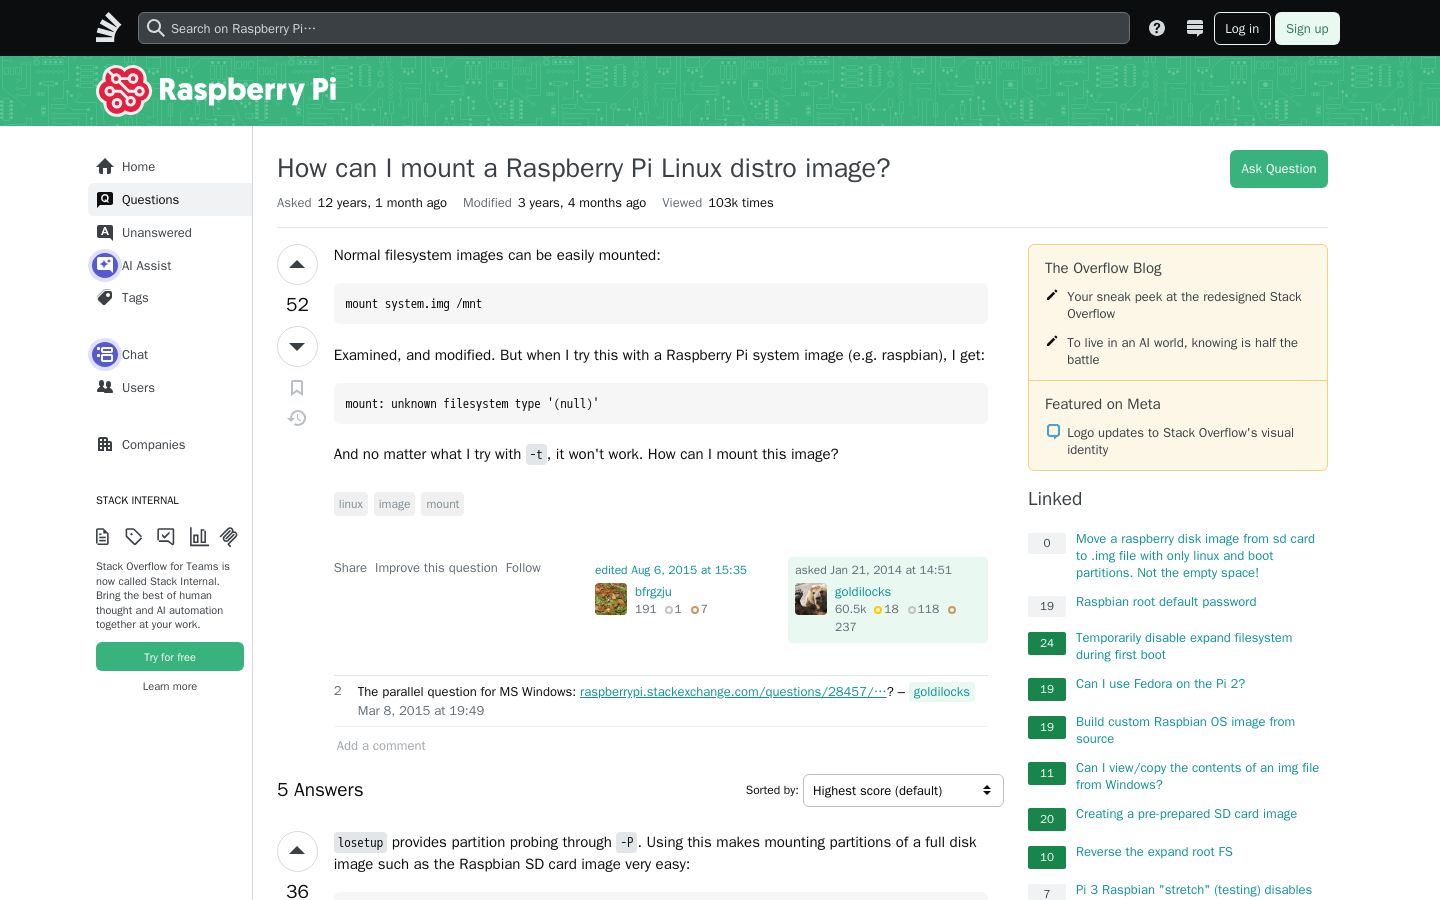Click the comment upvote count '2'
Image resolution: width=1440 pixels, height=900 pixels.
pos(338,691)
